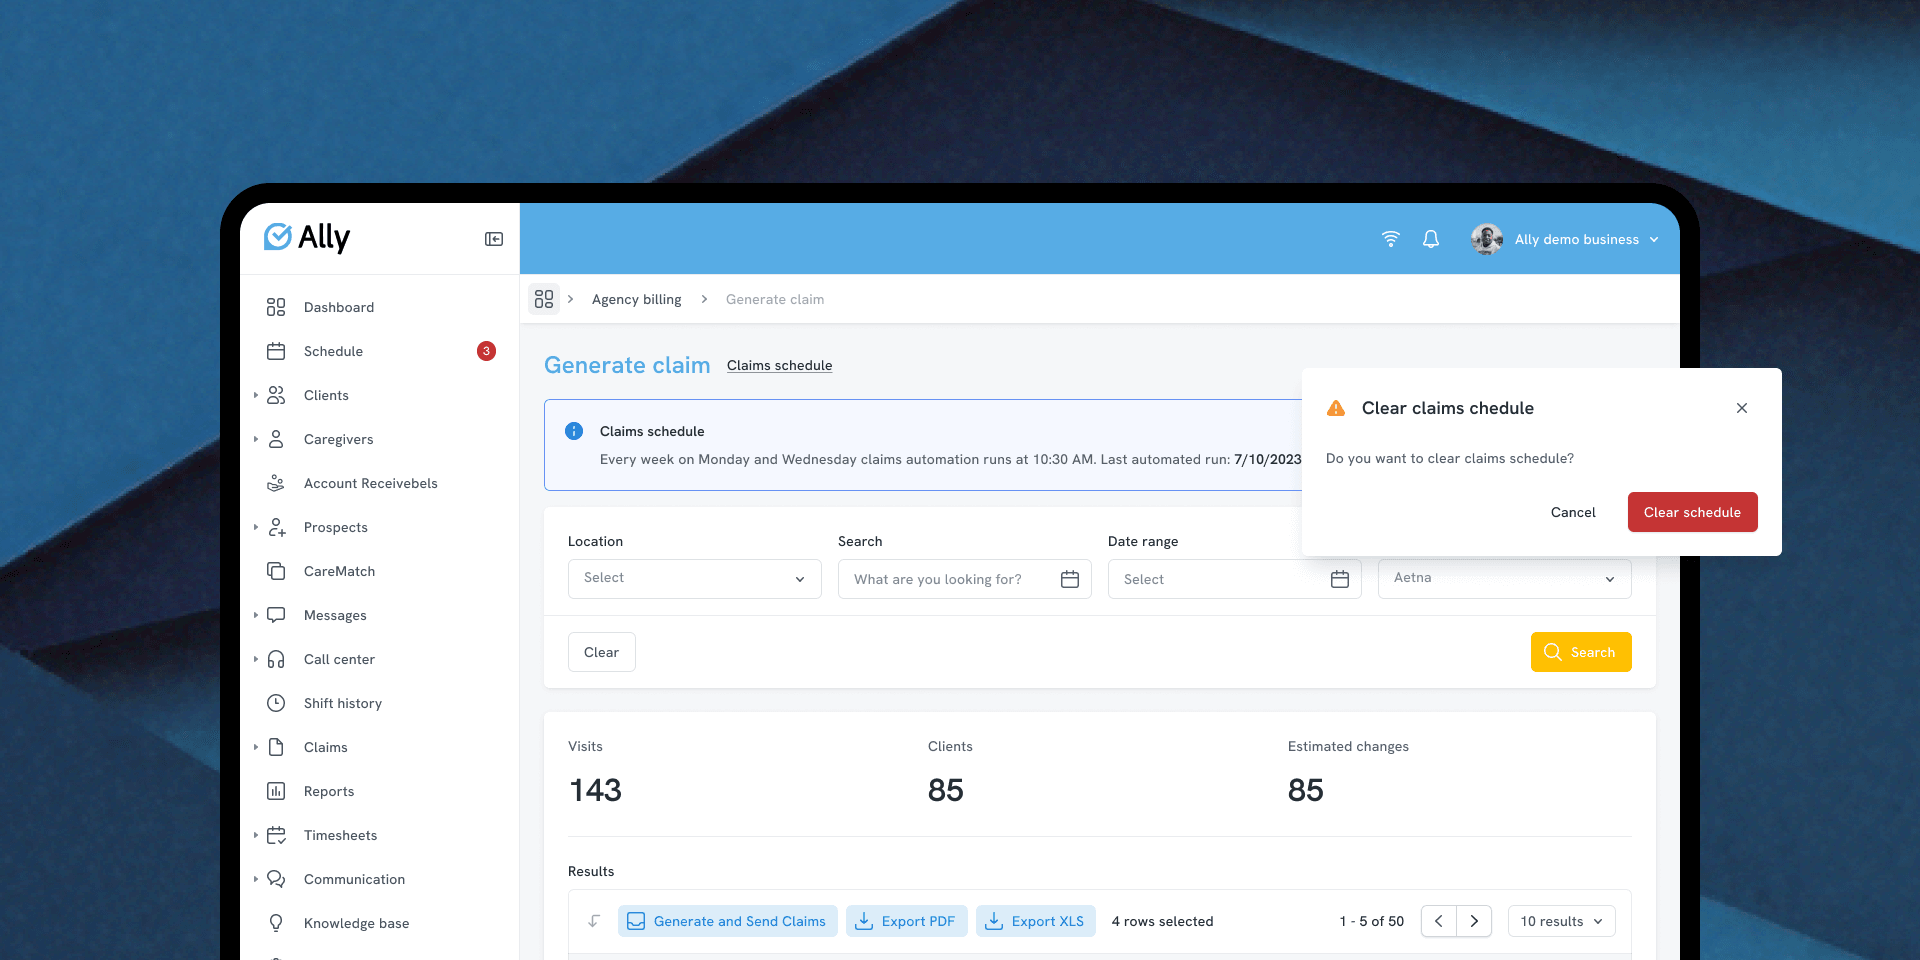This screenshot has width=1920, height=960.
Task: Click the CareMatch icon
Action: [x=276, y=571]
